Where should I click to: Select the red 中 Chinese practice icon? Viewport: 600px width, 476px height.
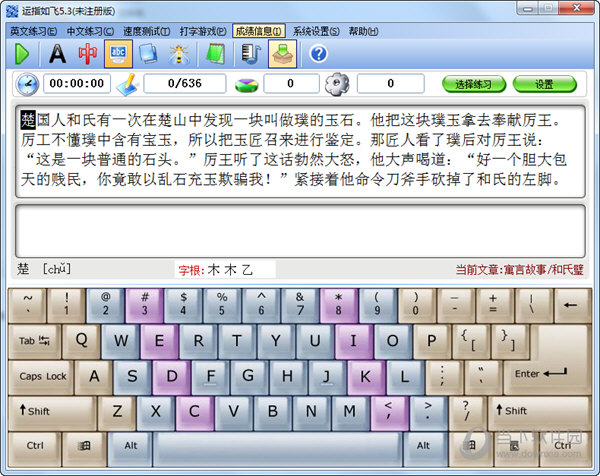tap(88, 54)
